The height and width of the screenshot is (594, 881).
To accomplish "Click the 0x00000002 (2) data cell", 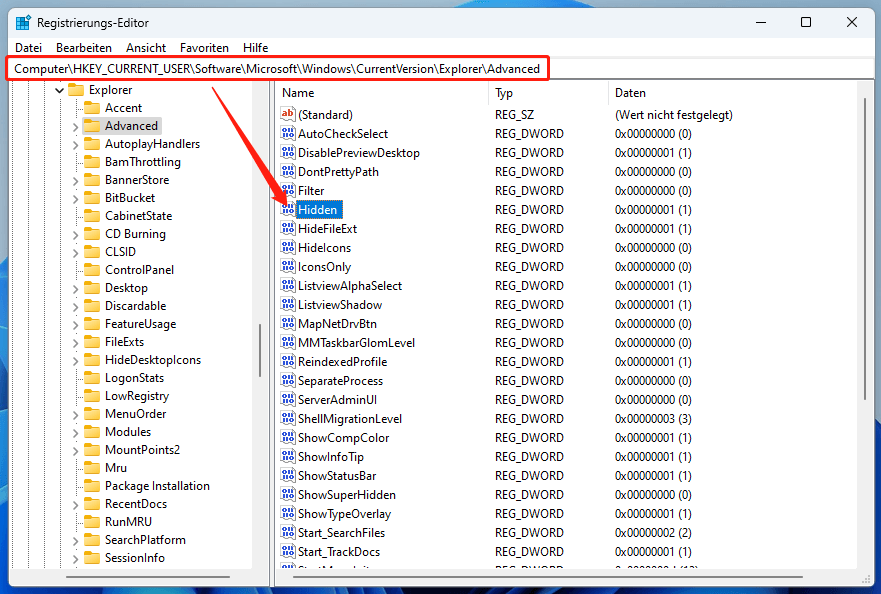I will 653,532.
